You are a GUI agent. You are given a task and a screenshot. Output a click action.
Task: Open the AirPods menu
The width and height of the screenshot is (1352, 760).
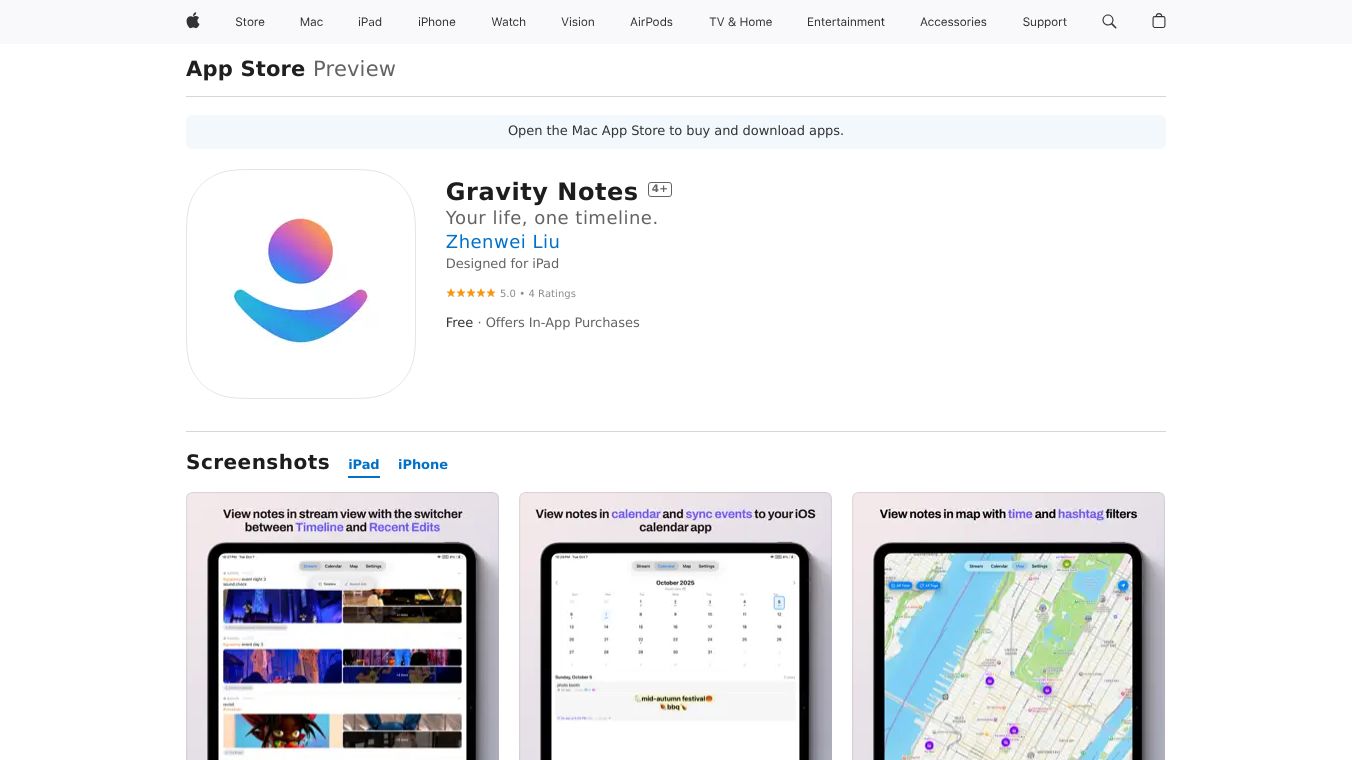[x=652, y=22]
